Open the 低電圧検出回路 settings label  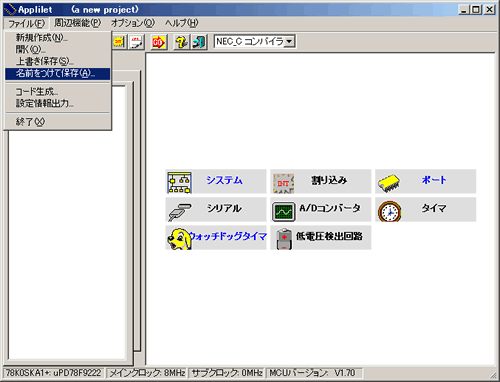pyautogui.click(x=329, y=236)
